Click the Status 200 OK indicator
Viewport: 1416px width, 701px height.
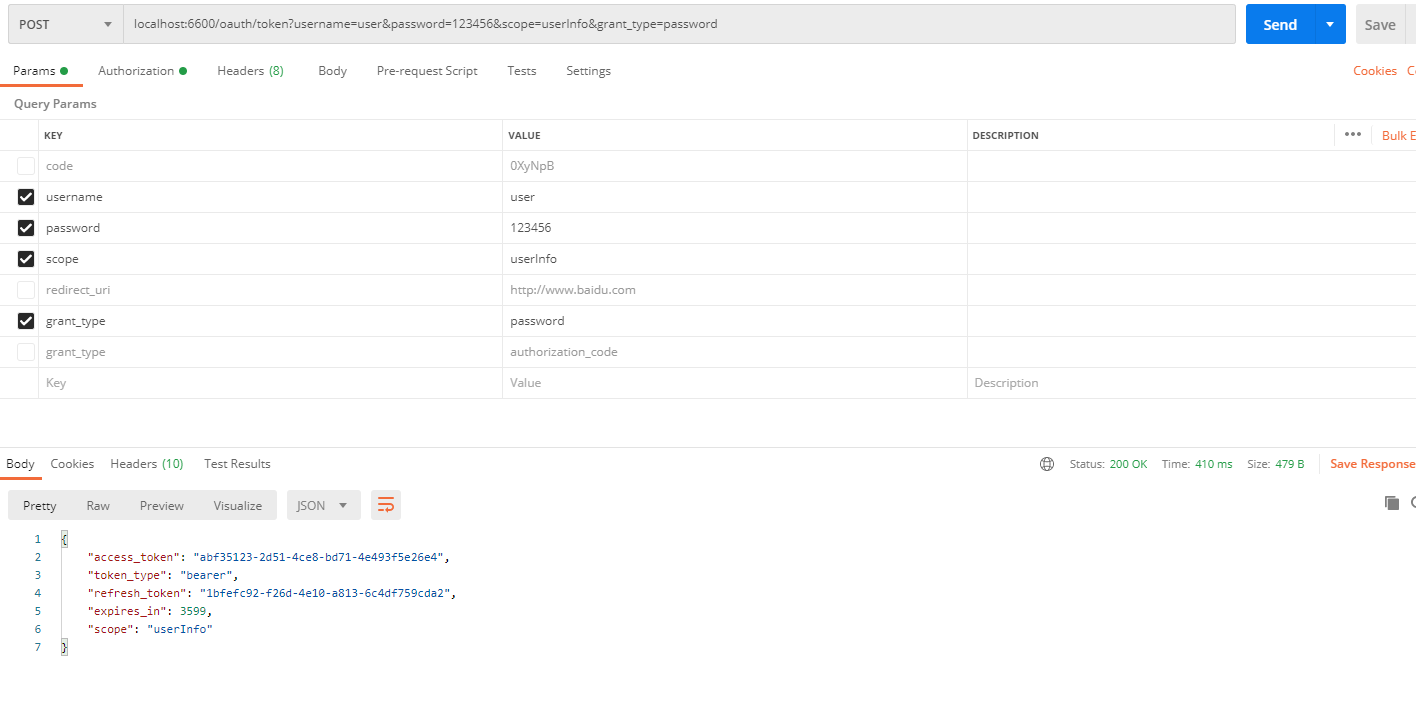(x=1108, y=464)
